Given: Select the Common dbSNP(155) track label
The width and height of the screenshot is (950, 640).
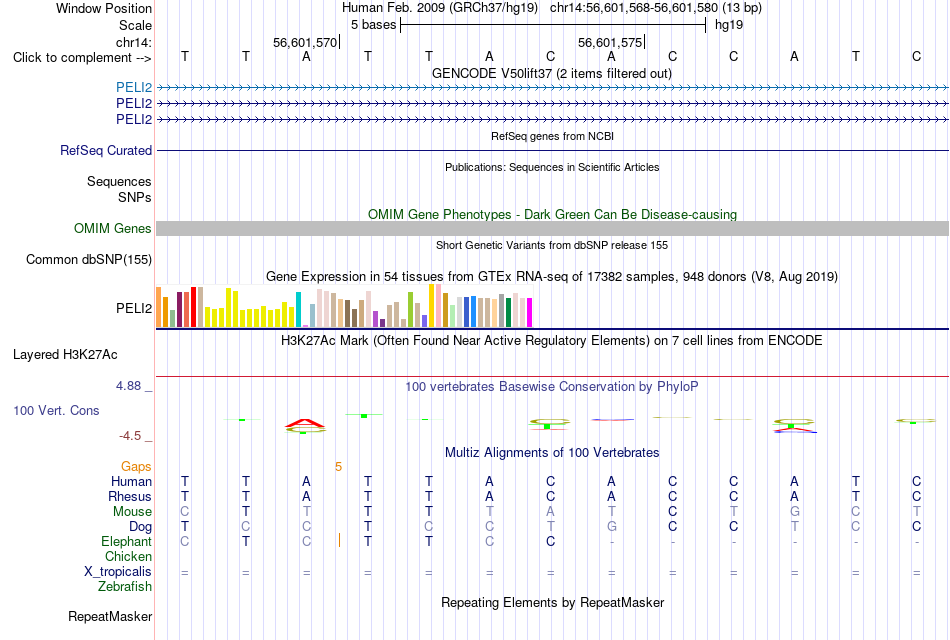Looking at the screenshot, I should [89, 259].
